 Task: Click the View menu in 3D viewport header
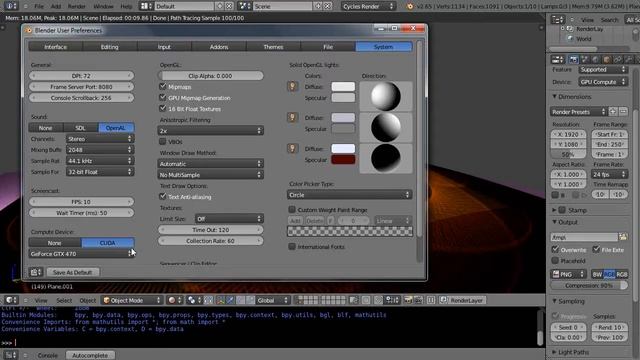(x=41, y=300)
